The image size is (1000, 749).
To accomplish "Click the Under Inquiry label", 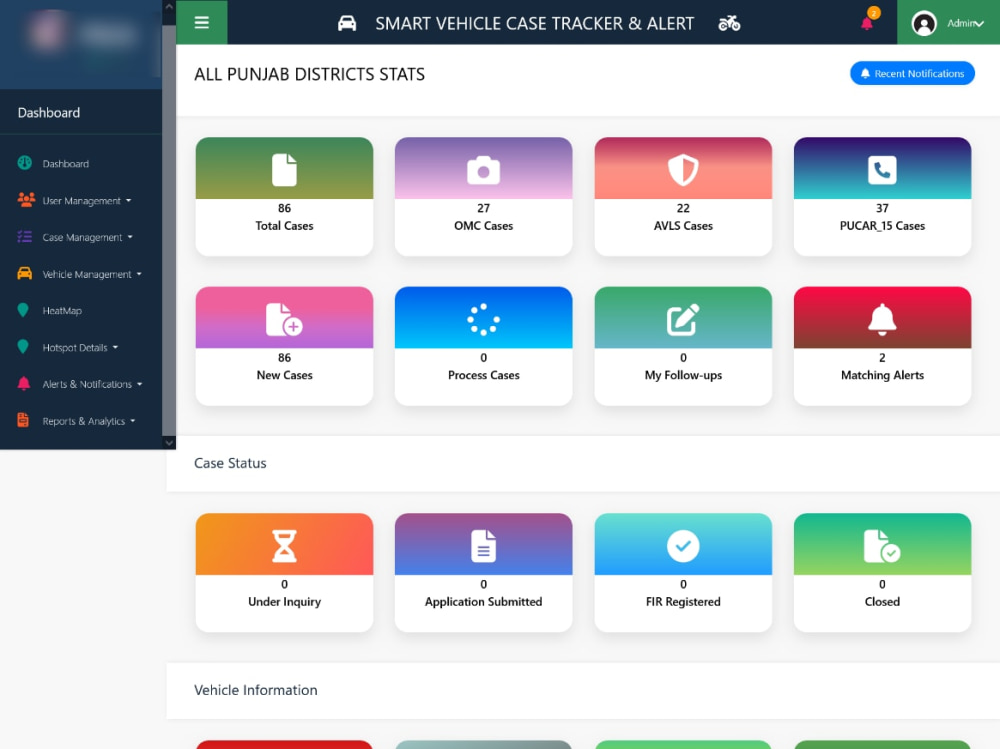I will [284, 602].
